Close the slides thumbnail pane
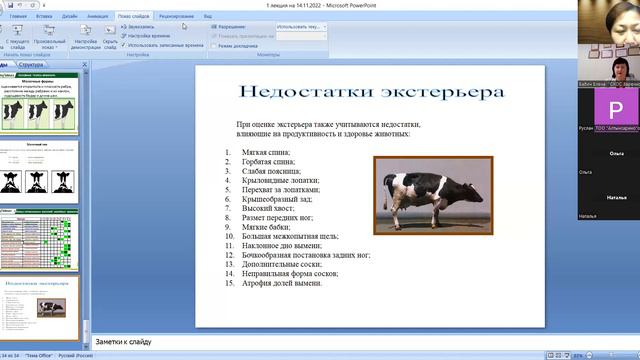 click(x=84, y=64)
